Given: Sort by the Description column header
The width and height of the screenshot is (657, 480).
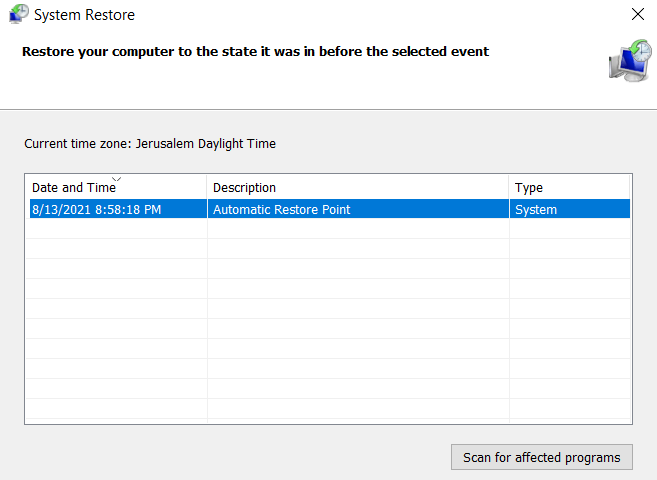Looking at the screenshot, I should pos(245,188).
